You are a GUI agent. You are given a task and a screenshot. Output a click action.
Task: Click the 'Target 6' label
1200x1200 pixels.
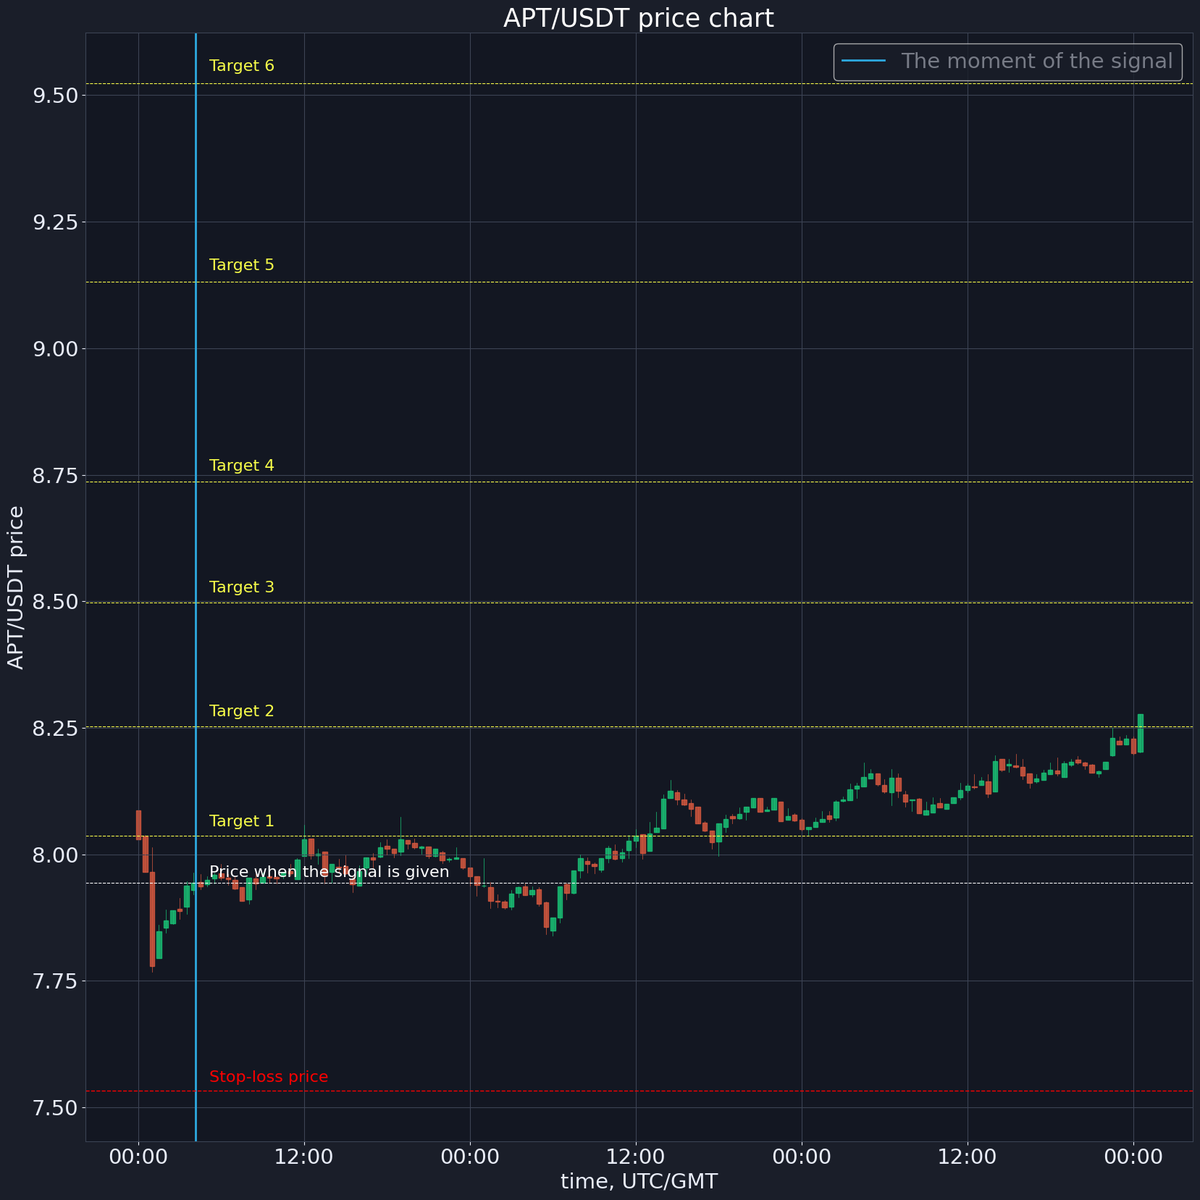click(x=241, y=66)
